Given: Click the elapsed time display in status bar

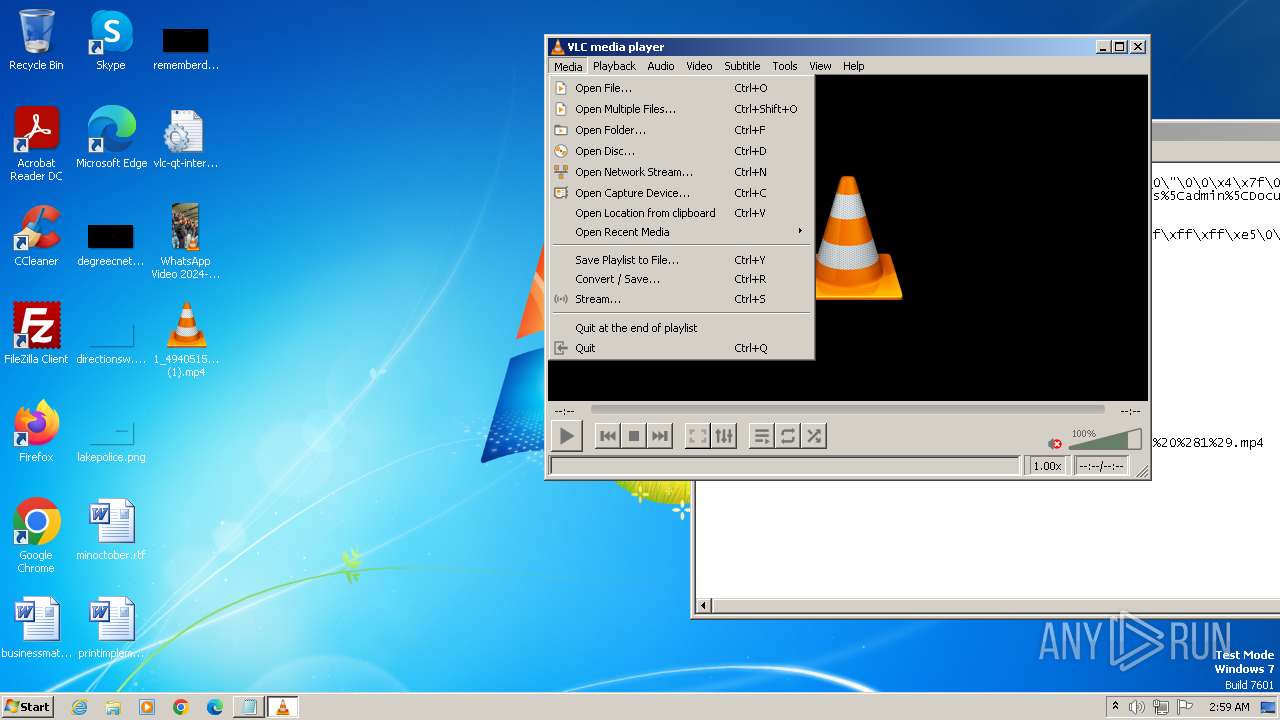Looking at the screenshot, I should (x=1101, y=466).
